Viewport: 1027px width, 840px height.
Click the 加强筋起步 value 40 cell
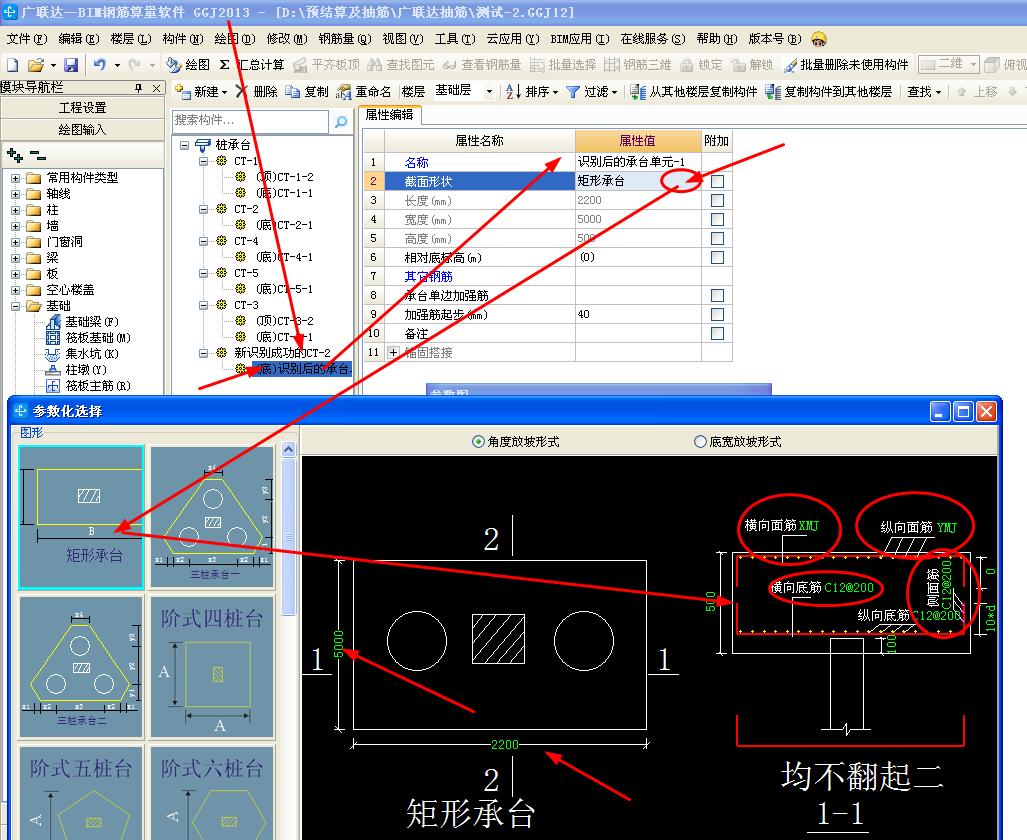point(638,315)
